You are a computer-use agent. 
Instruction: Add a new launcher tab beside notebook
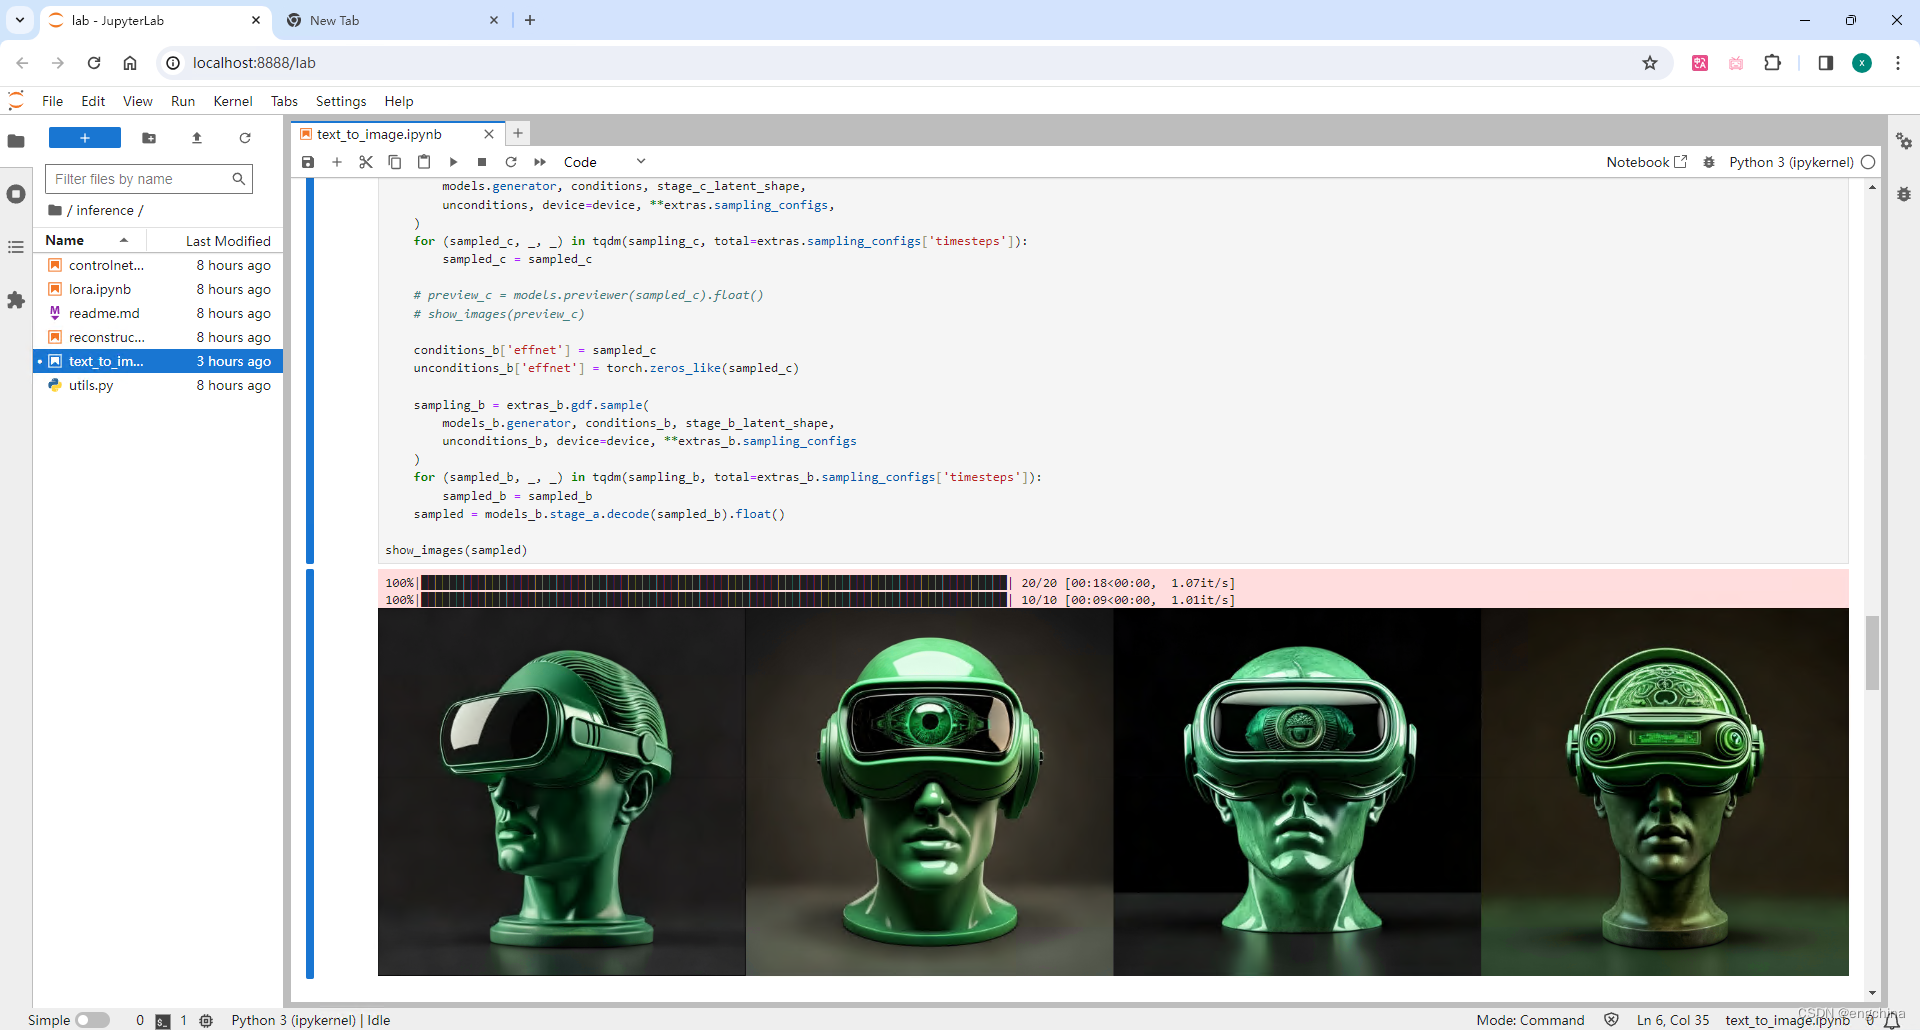pyautogui.click(x=518, y=133)
